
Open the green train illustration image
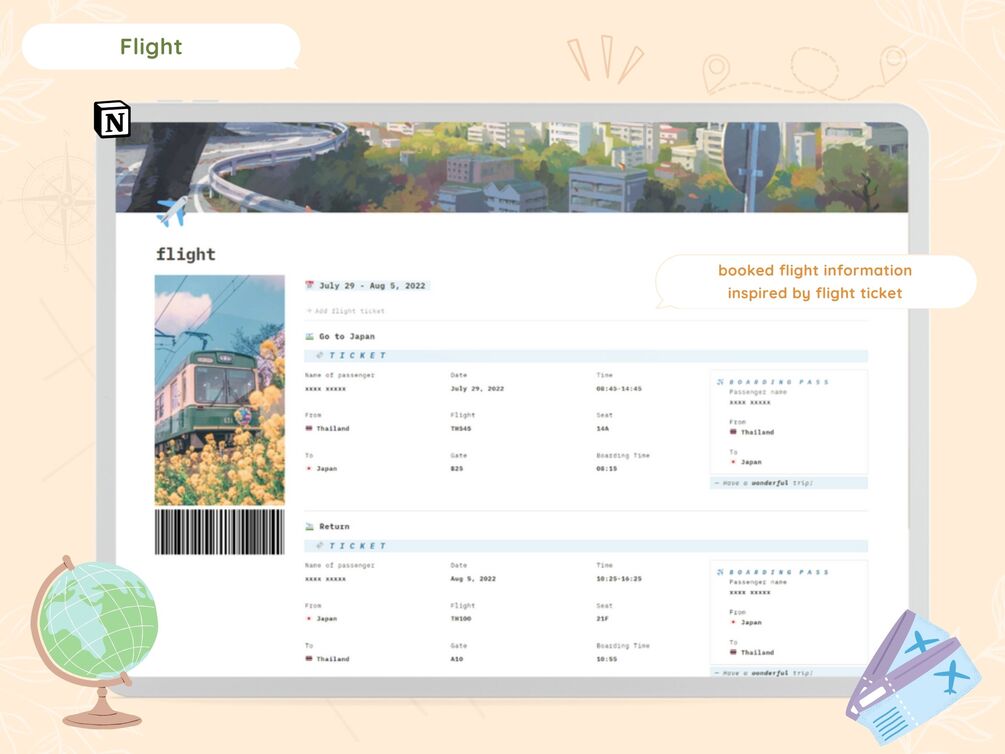click(x=220, y=390)
